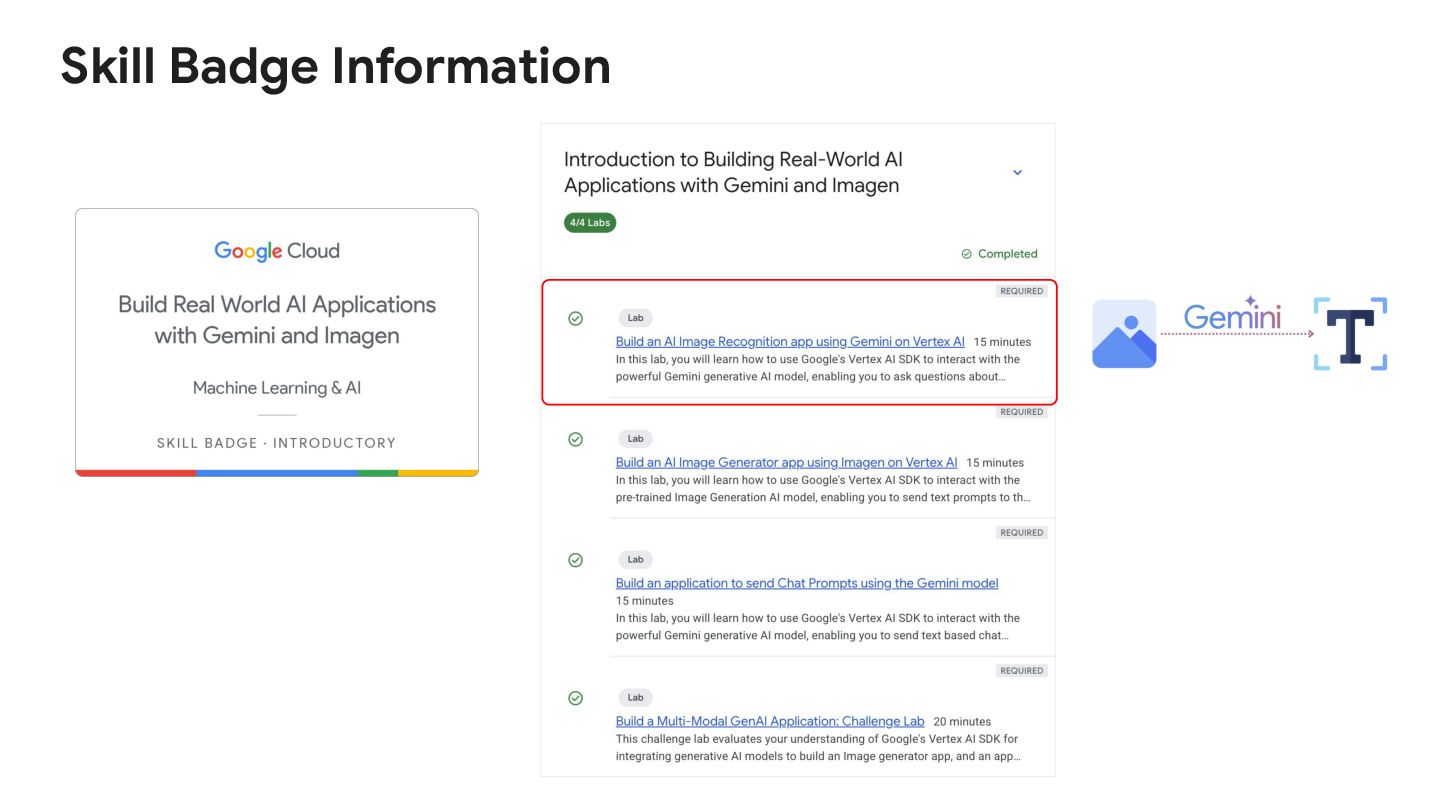Click the Lab tag above Image Recognition link

(635, 318)
